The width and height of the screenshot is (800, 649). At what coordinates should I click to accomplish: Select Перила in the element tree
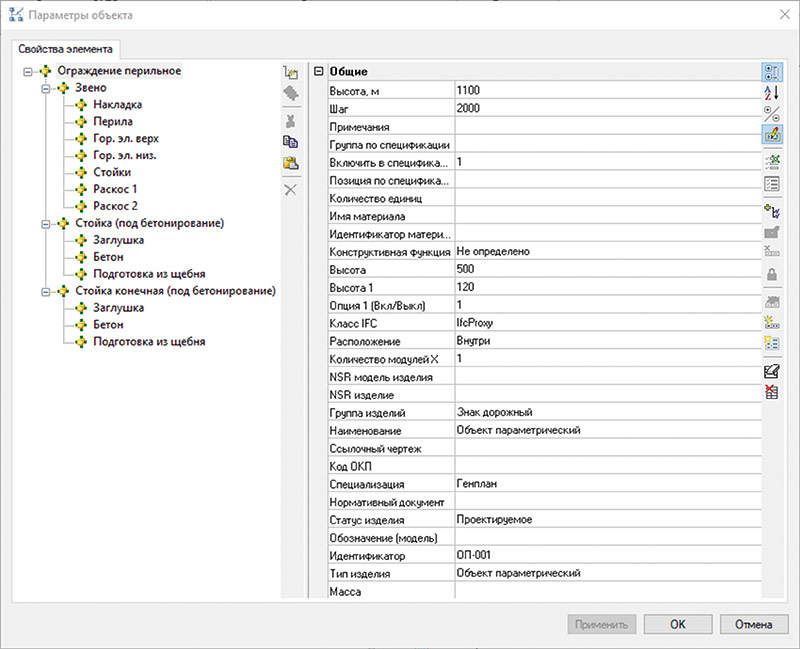(113, 121)
